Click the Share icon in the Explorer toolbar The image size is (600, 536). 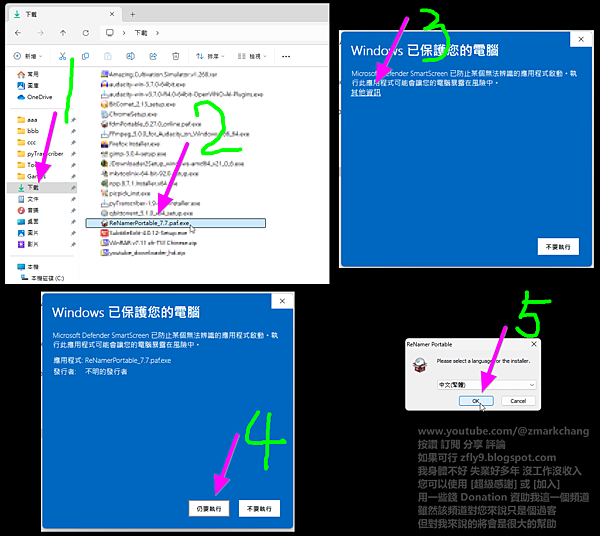(x=153, y=56)
